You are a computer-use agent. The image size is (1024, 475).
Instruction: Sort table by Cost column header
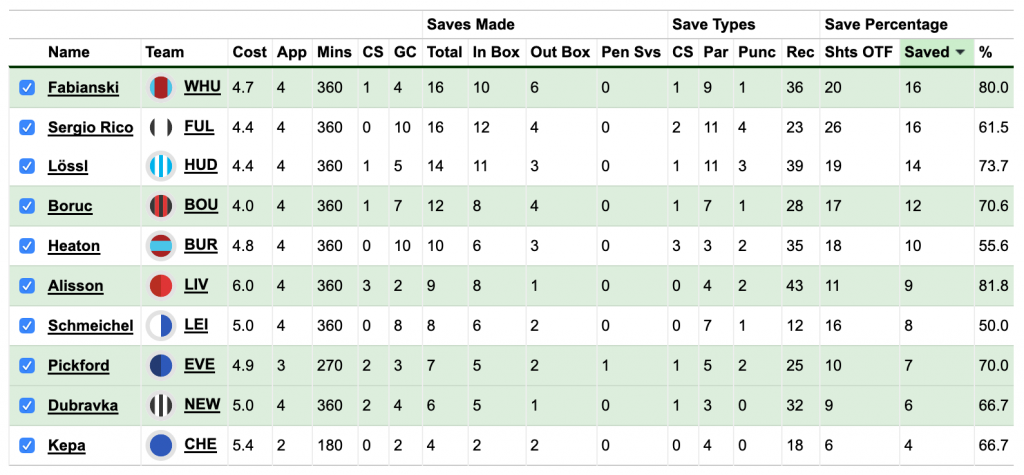coord(249,52)
